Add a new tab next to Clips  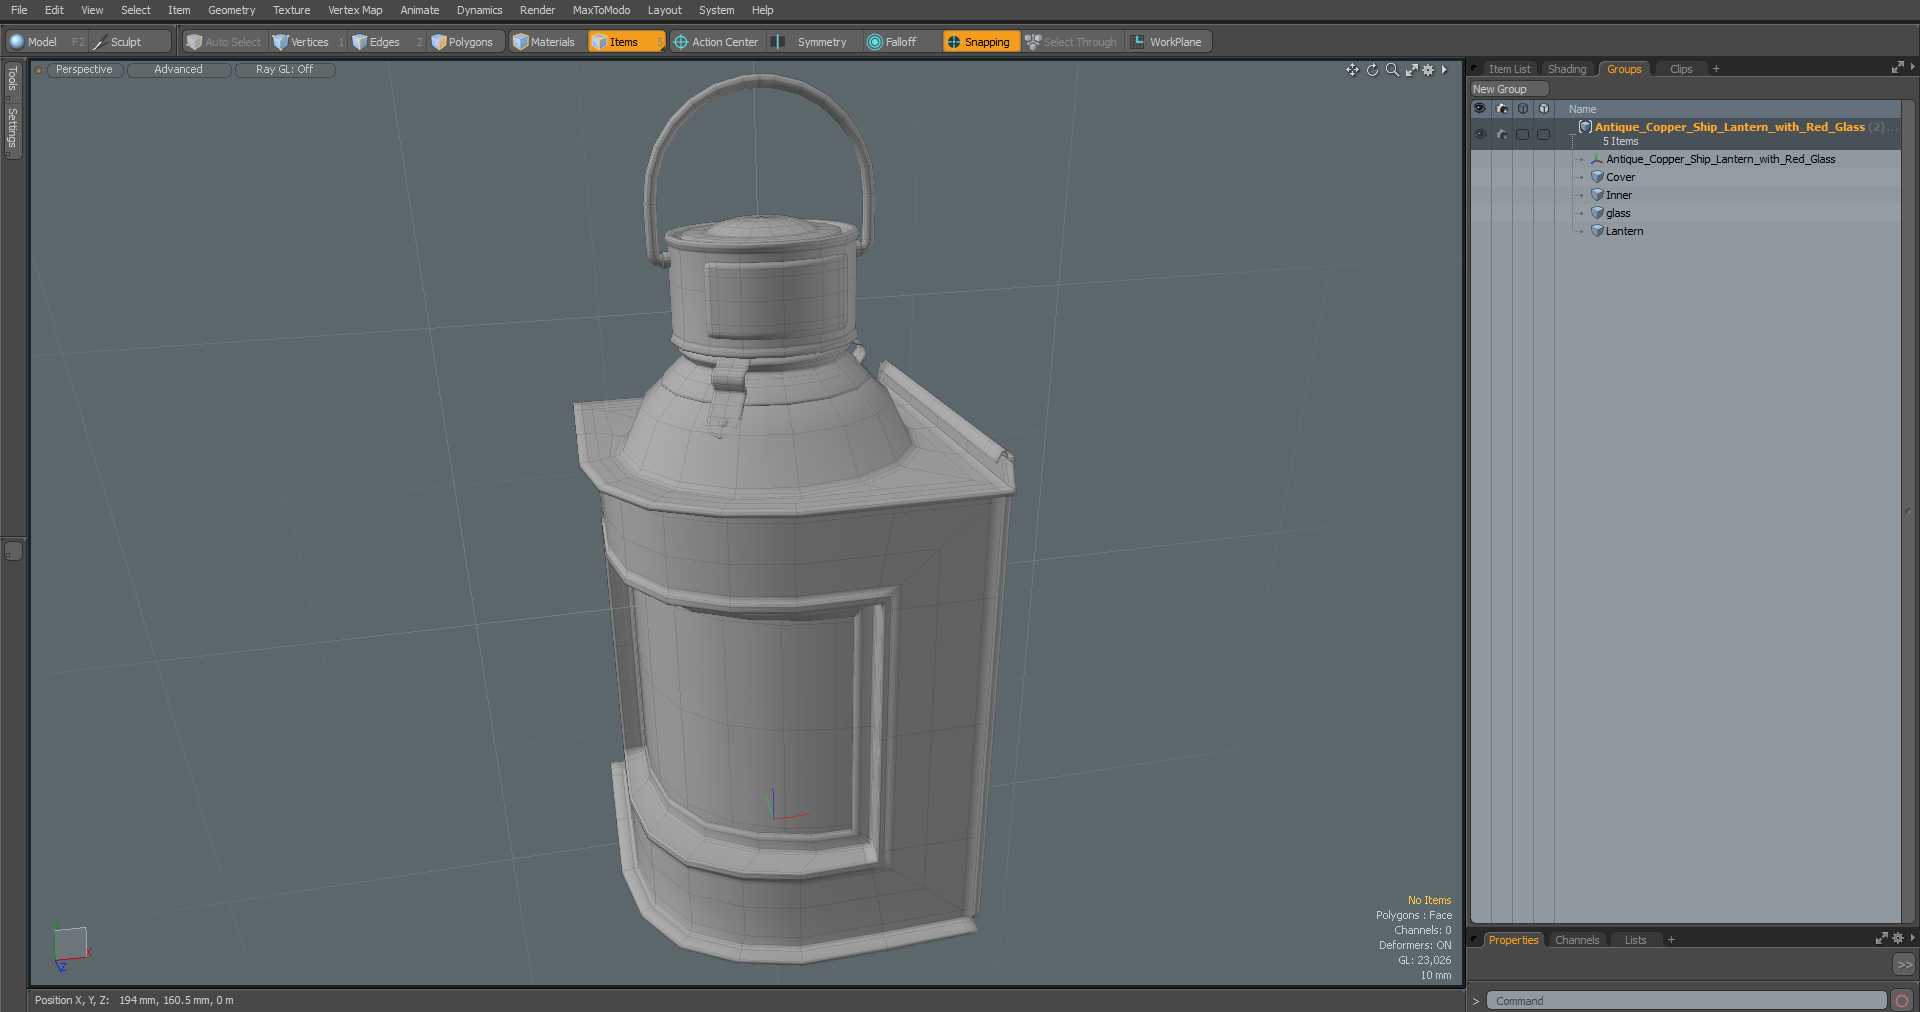click(x=1716, y=69)
